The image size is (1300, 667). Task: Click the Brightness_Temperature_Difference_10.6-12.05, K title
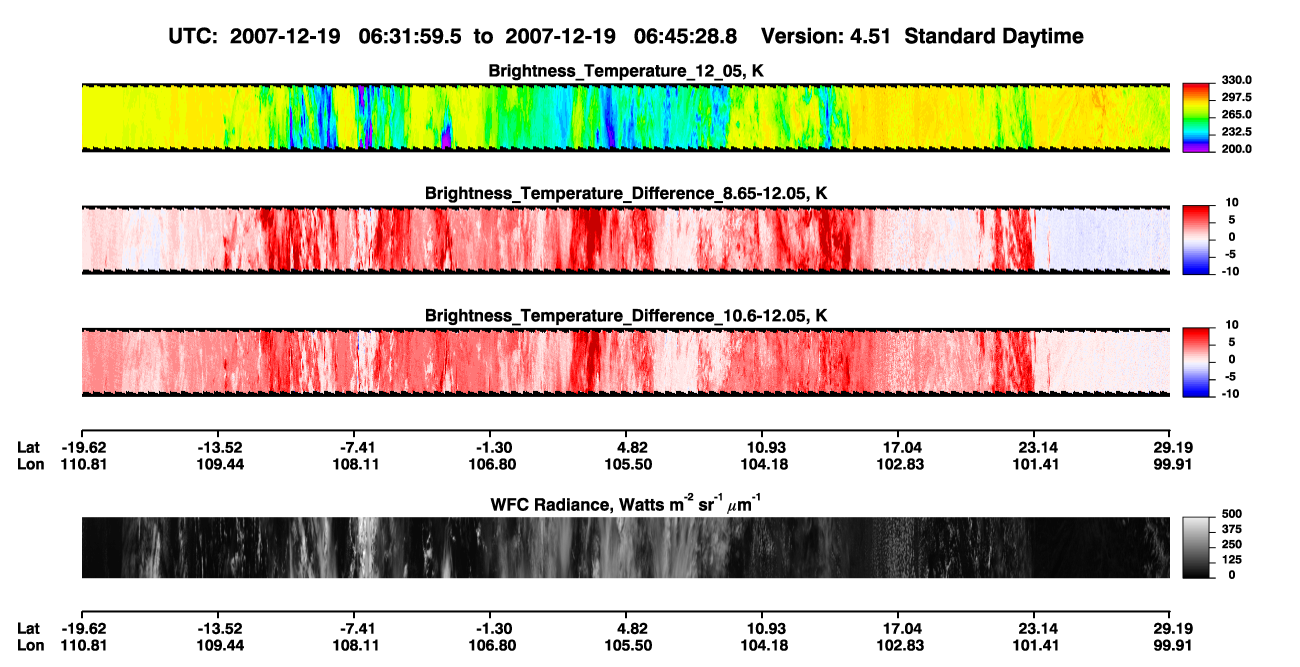pos(626,316)
